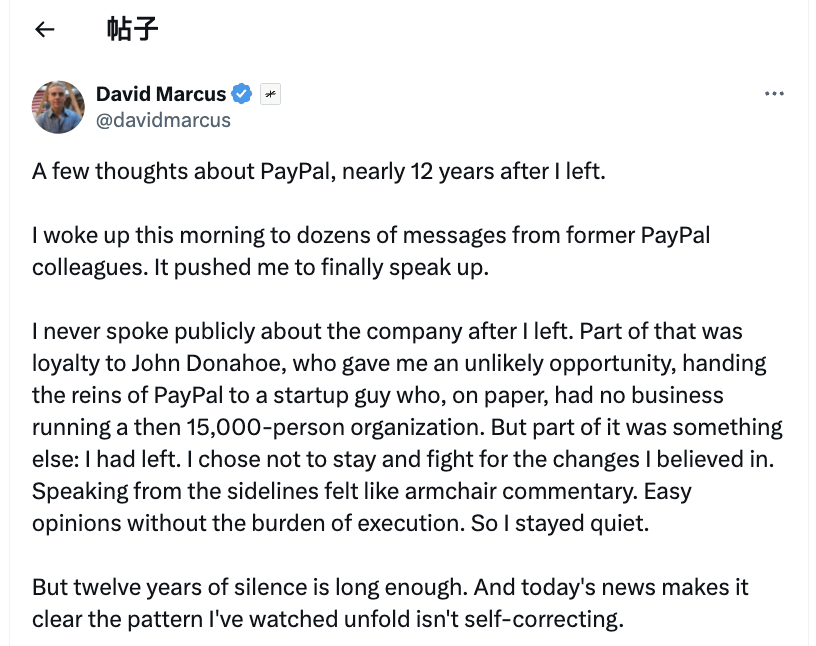The image size is (816, 646).
Task: Click the 帖子 page heading
Action: [132, 29]
